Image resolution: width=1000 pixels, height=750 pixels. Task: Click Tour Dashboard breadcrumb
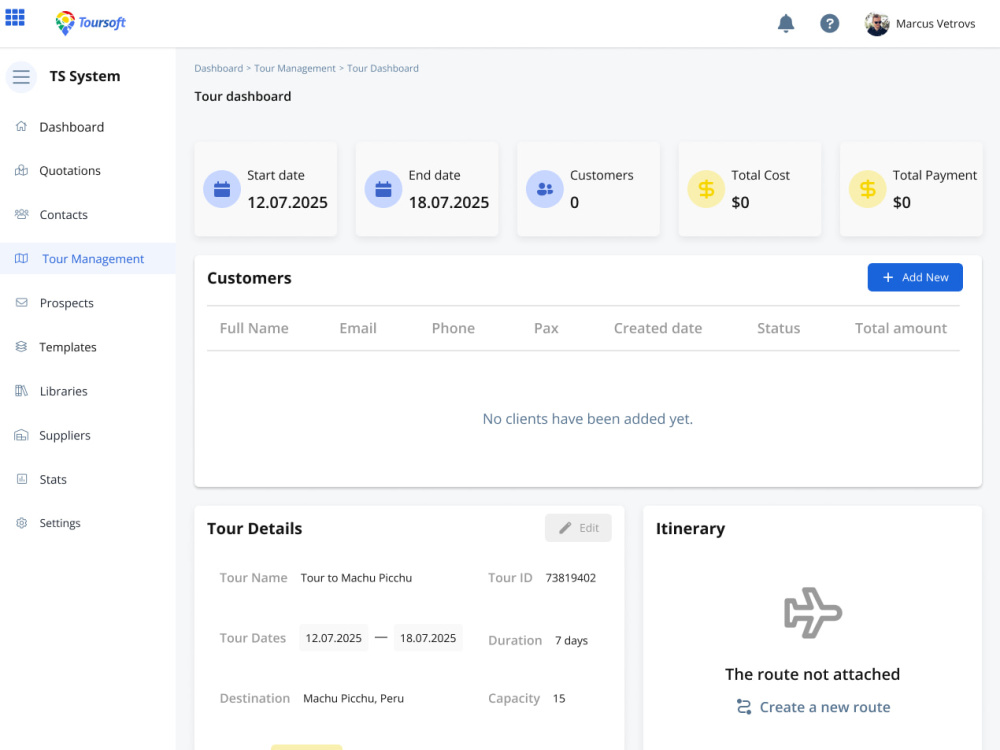click(383, 68)
